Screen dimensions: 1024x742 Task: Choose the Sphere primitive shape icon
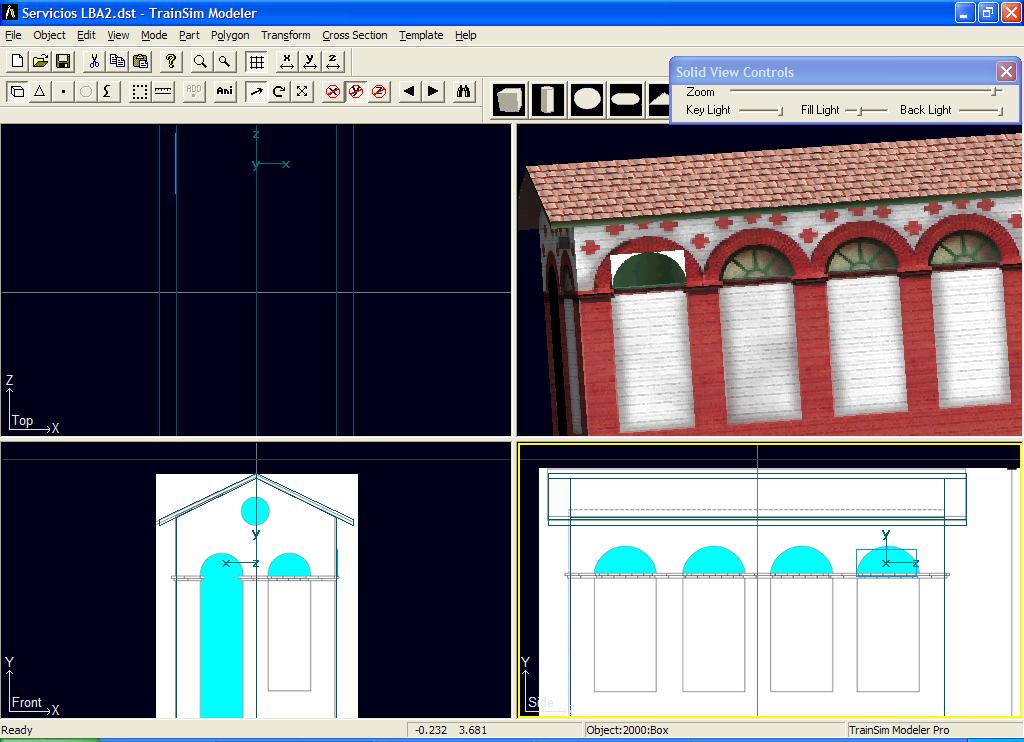(587, 100)
